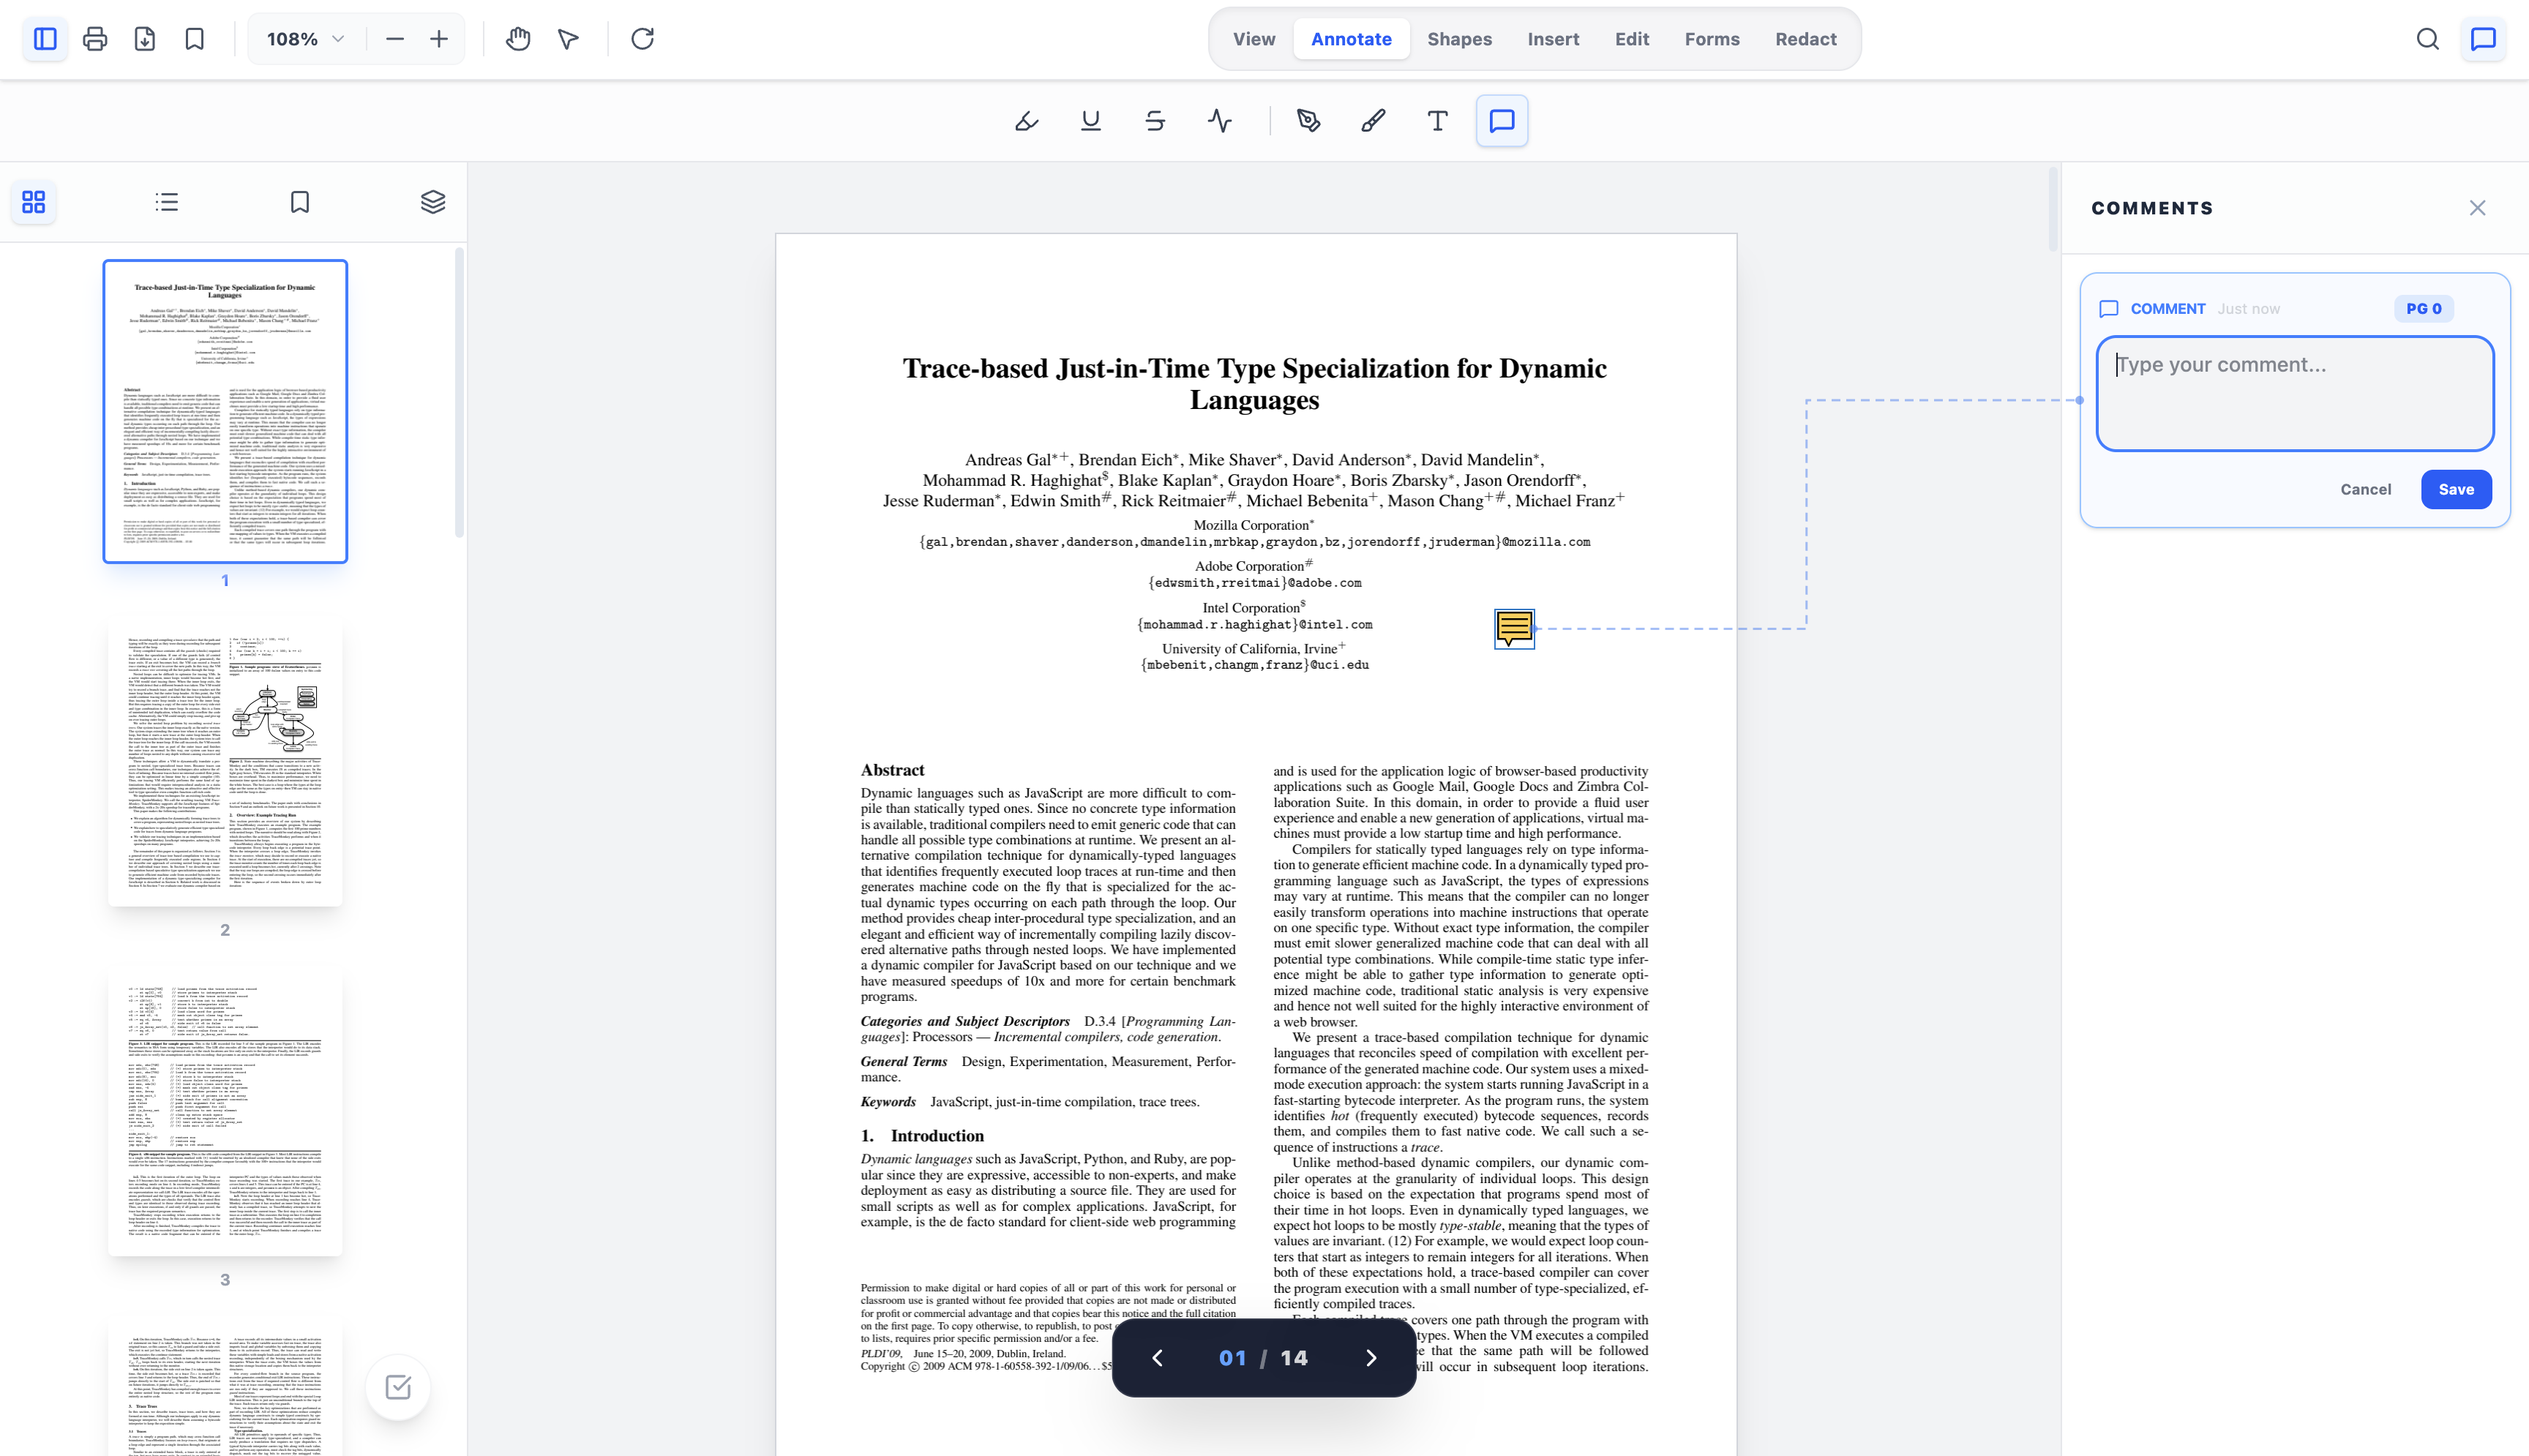Click the multi-select checkbox button below thumbnails
2529x1456 pixels.
click(398, 1387)
